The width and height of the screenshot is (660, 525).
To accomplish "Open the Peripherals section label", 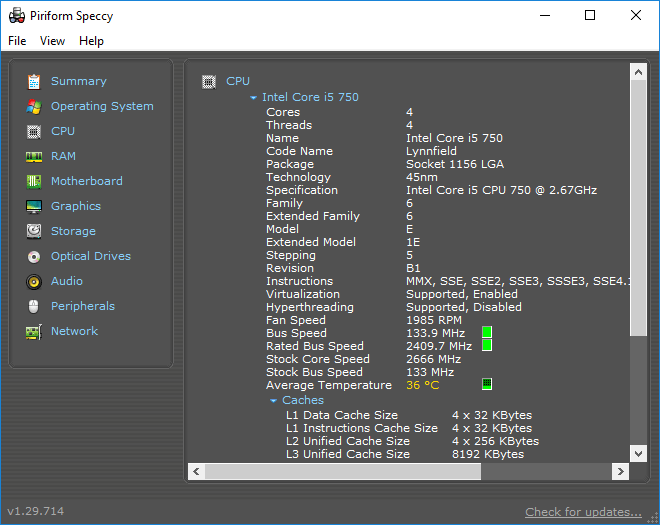I will click(x=83, y=306).
